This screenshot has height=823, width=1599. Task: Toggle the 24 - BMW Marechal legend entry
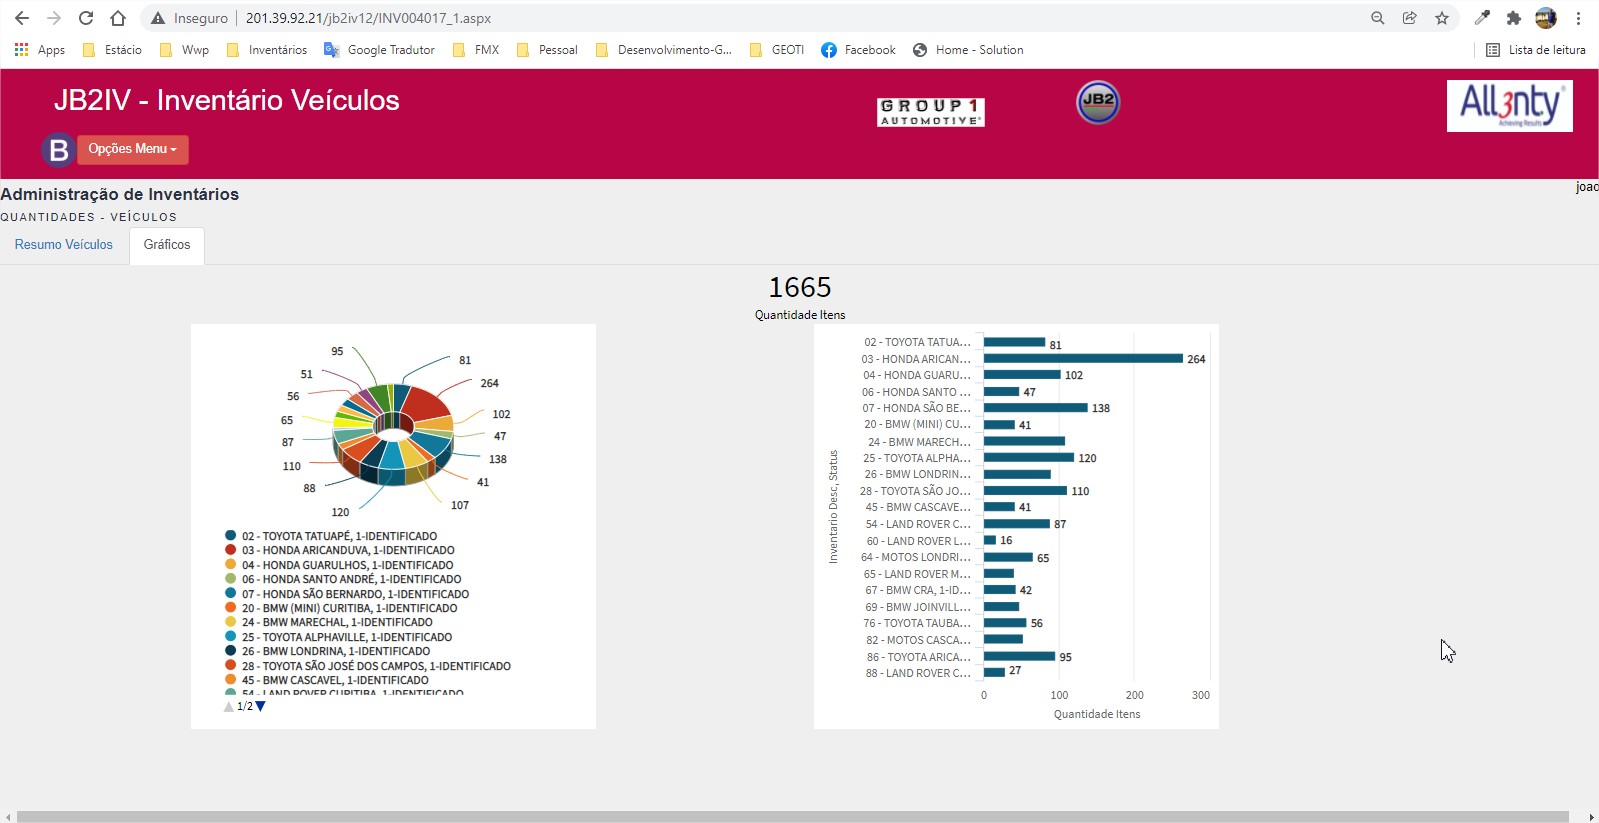[336, 622]
